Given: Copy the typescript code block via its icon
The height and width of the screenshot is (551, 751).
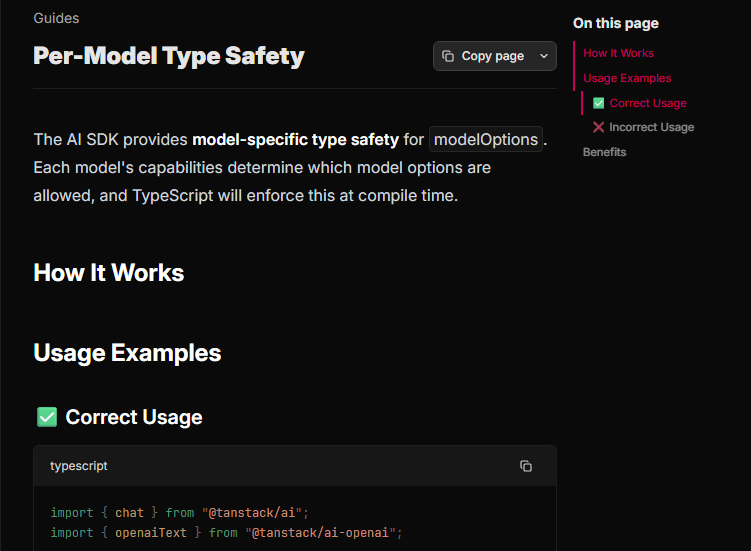Looking at the screenshot, I should [526, 466].
